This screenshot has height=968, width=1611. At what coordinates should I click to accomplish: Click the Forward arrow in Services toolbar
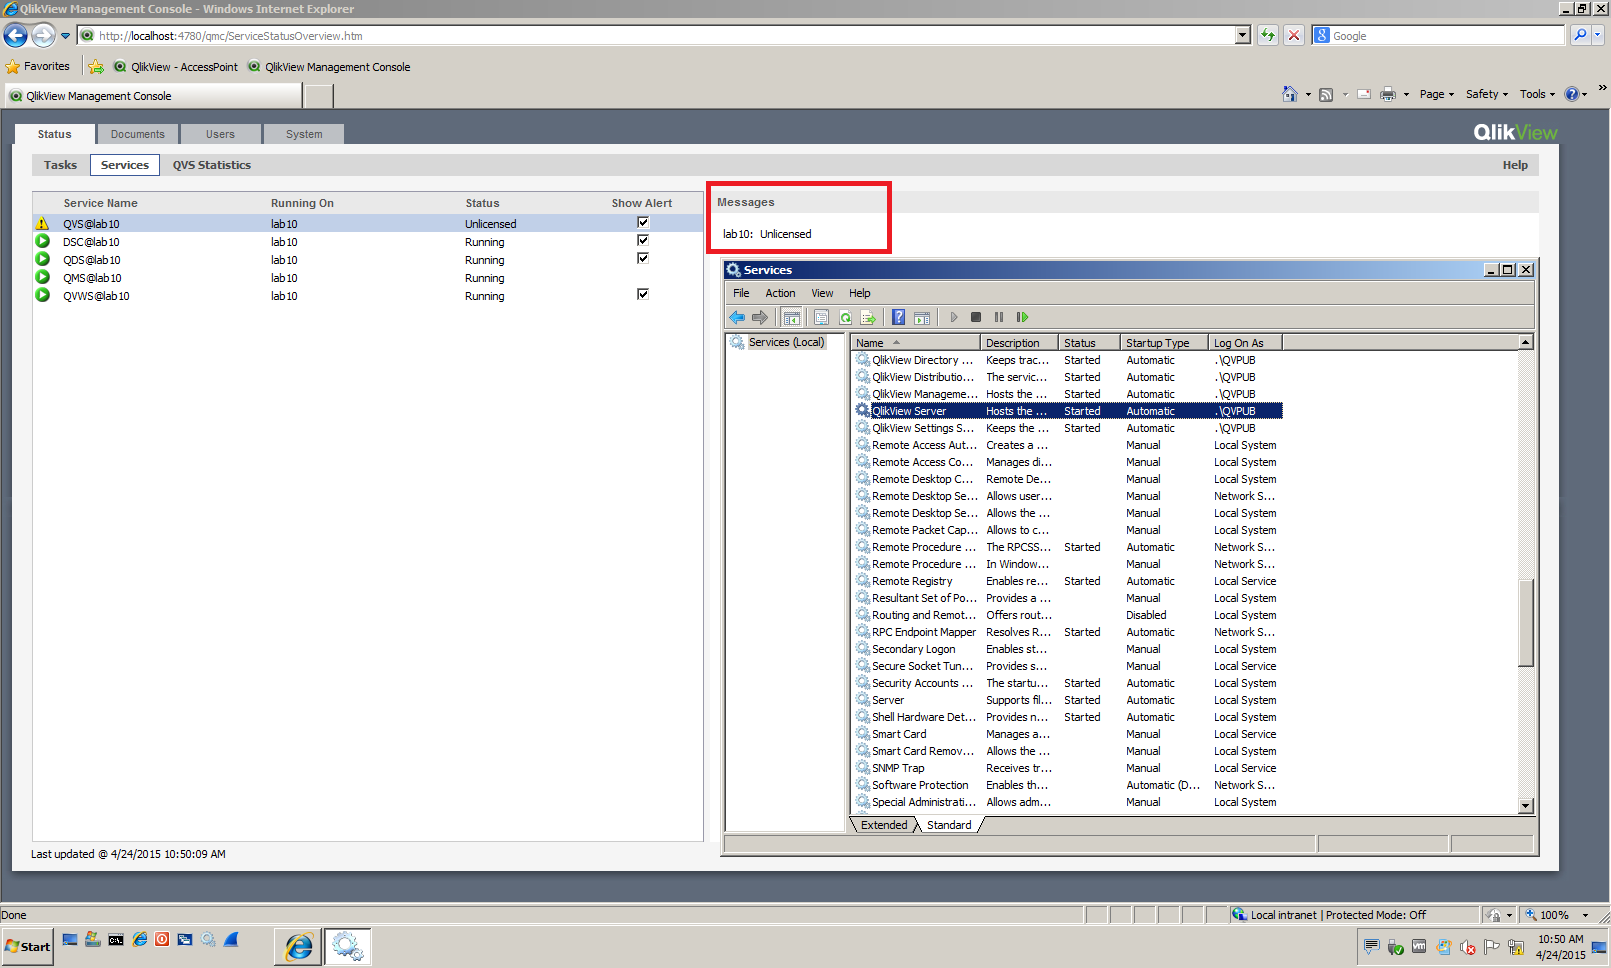760,318
